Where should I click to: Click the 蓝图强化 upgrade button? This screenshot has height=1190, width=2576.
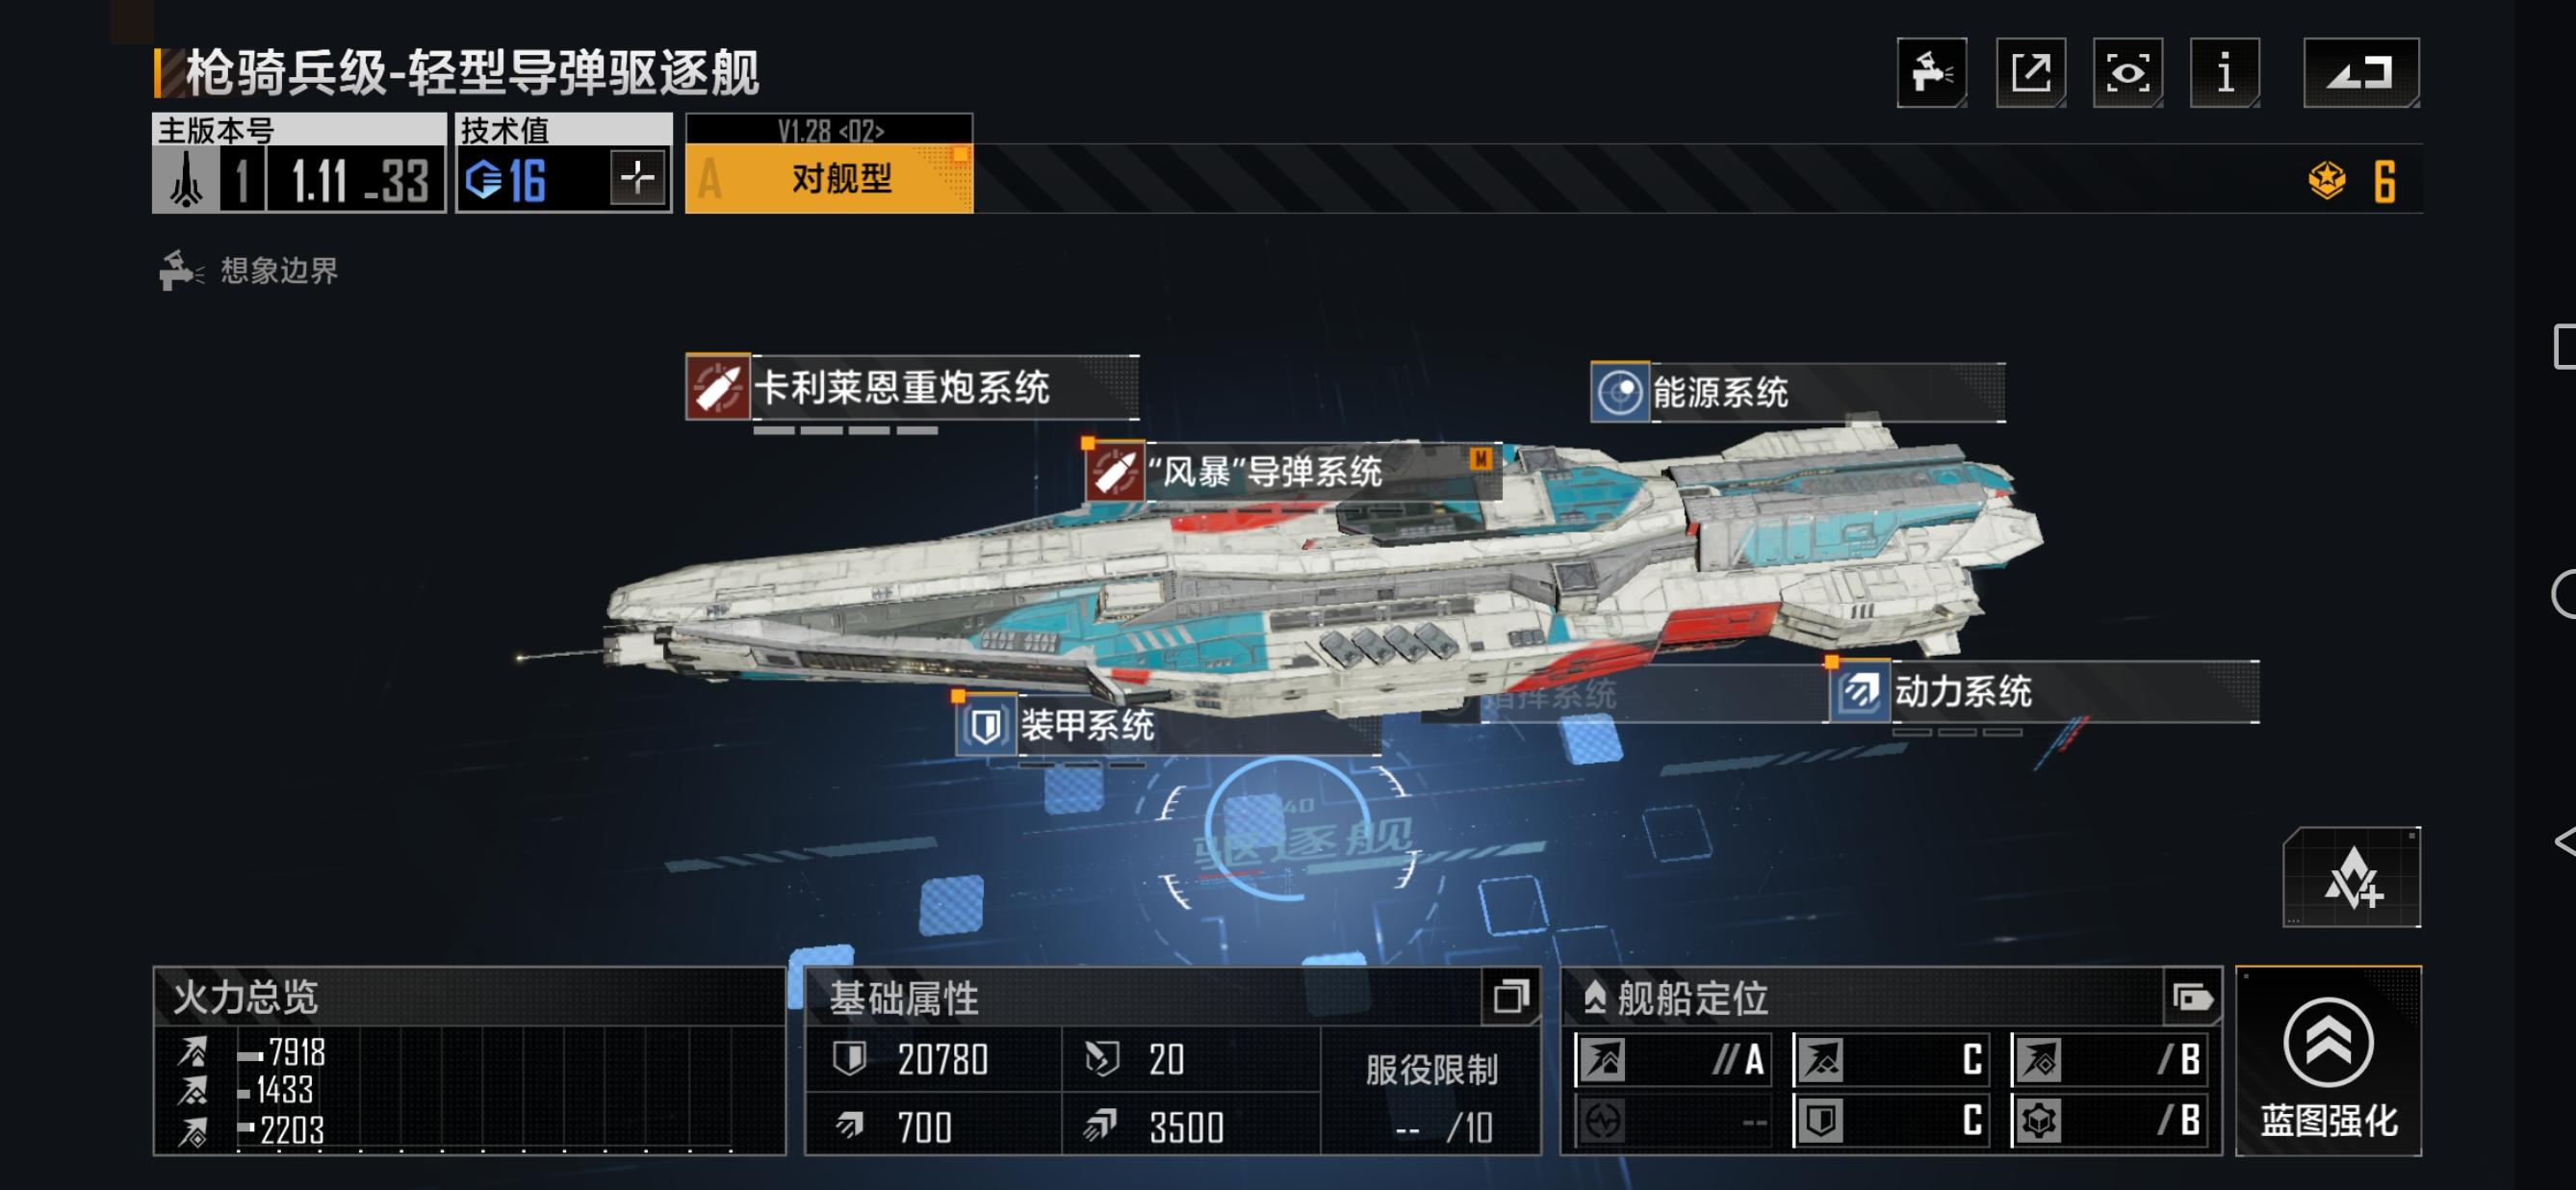tap(2328, 1062)
